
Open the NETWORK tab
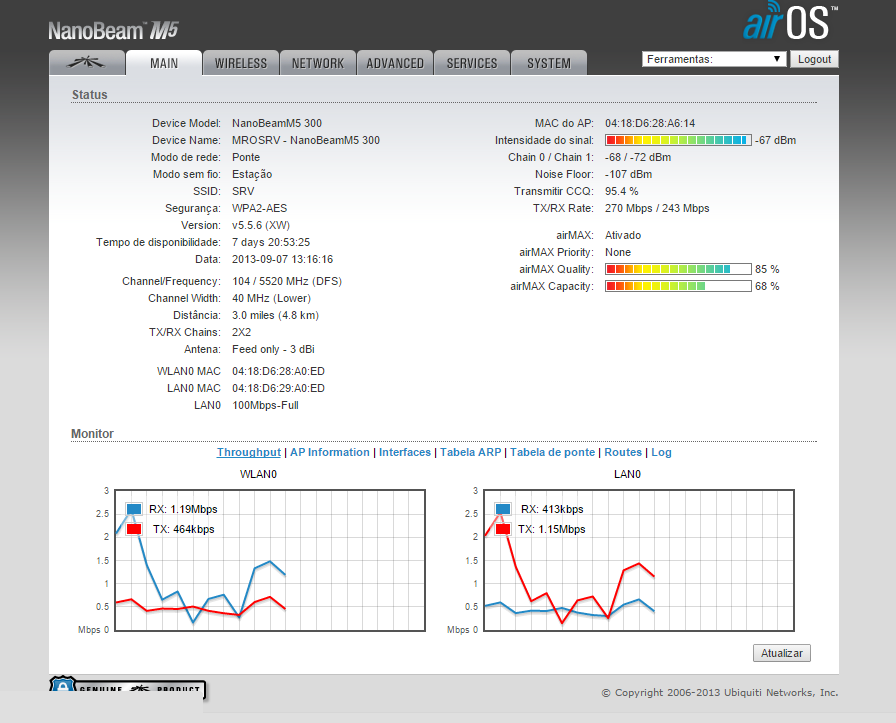click(x=318, y=63)
